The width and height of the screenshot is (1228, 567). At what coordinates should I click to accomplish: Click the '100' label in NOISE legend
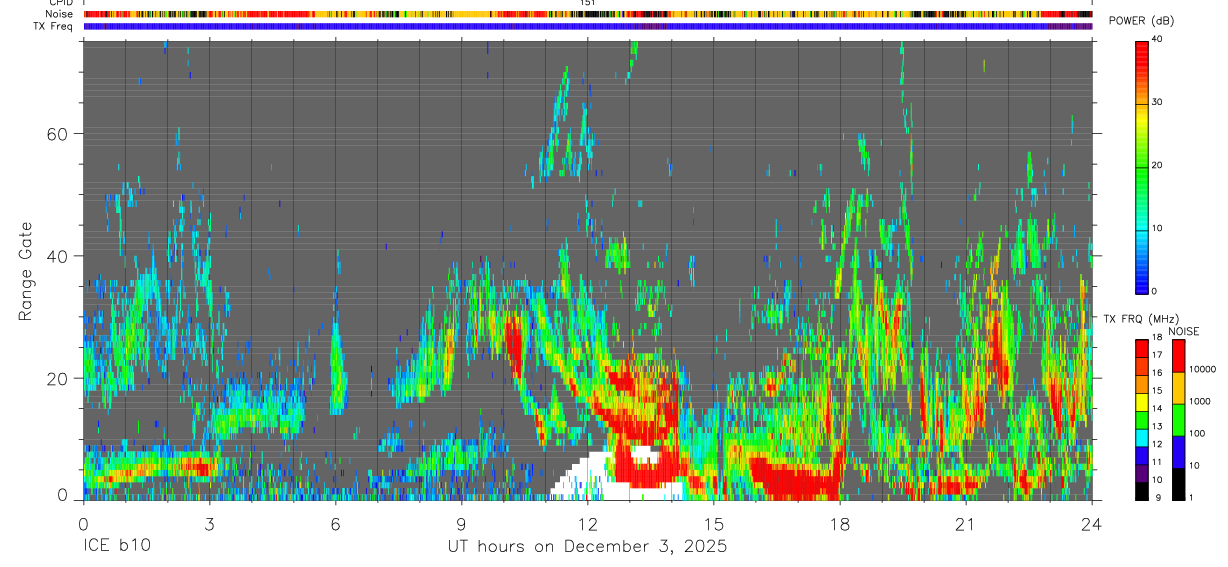[1195, 433]
